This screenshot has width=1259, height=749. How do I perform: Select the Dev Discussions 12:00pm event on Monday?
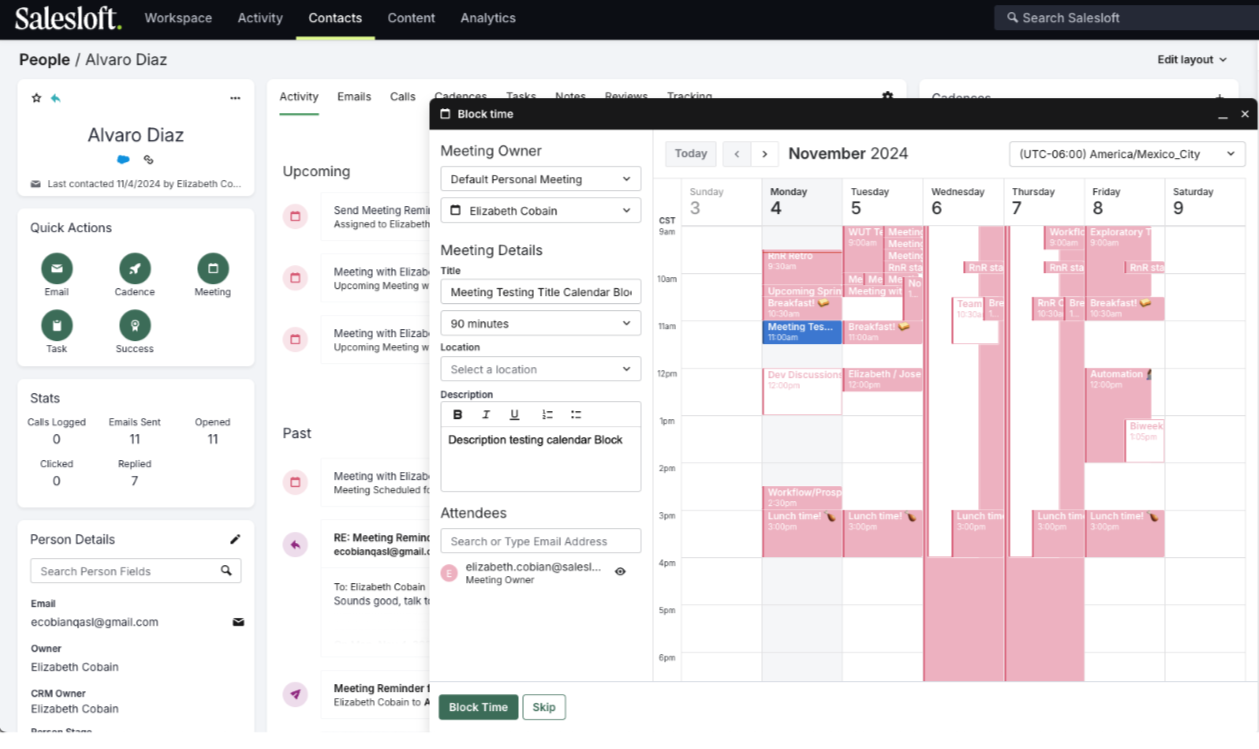(802, 391)
